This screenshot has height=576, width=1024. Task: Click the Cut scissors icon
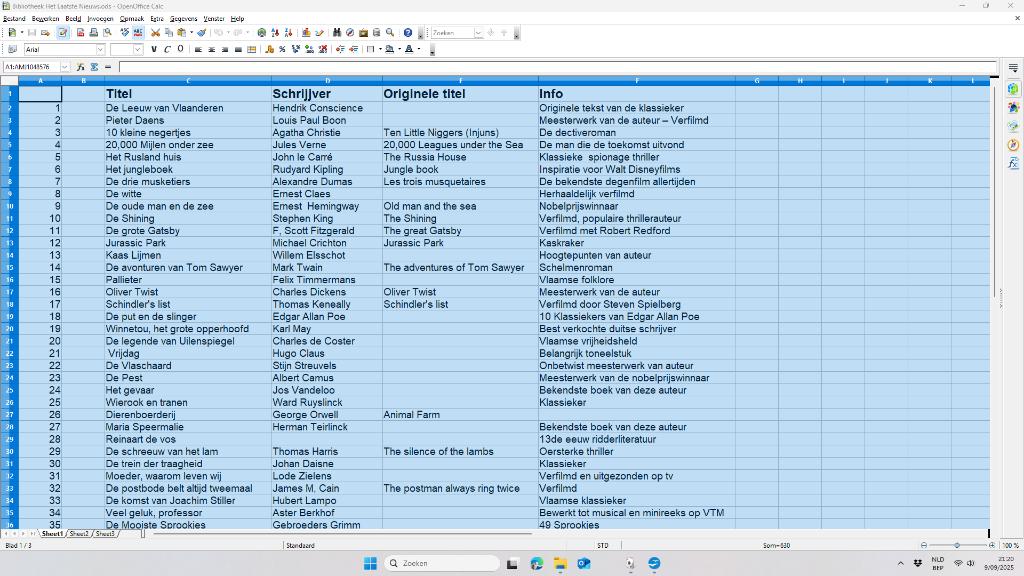click(155, 33)
